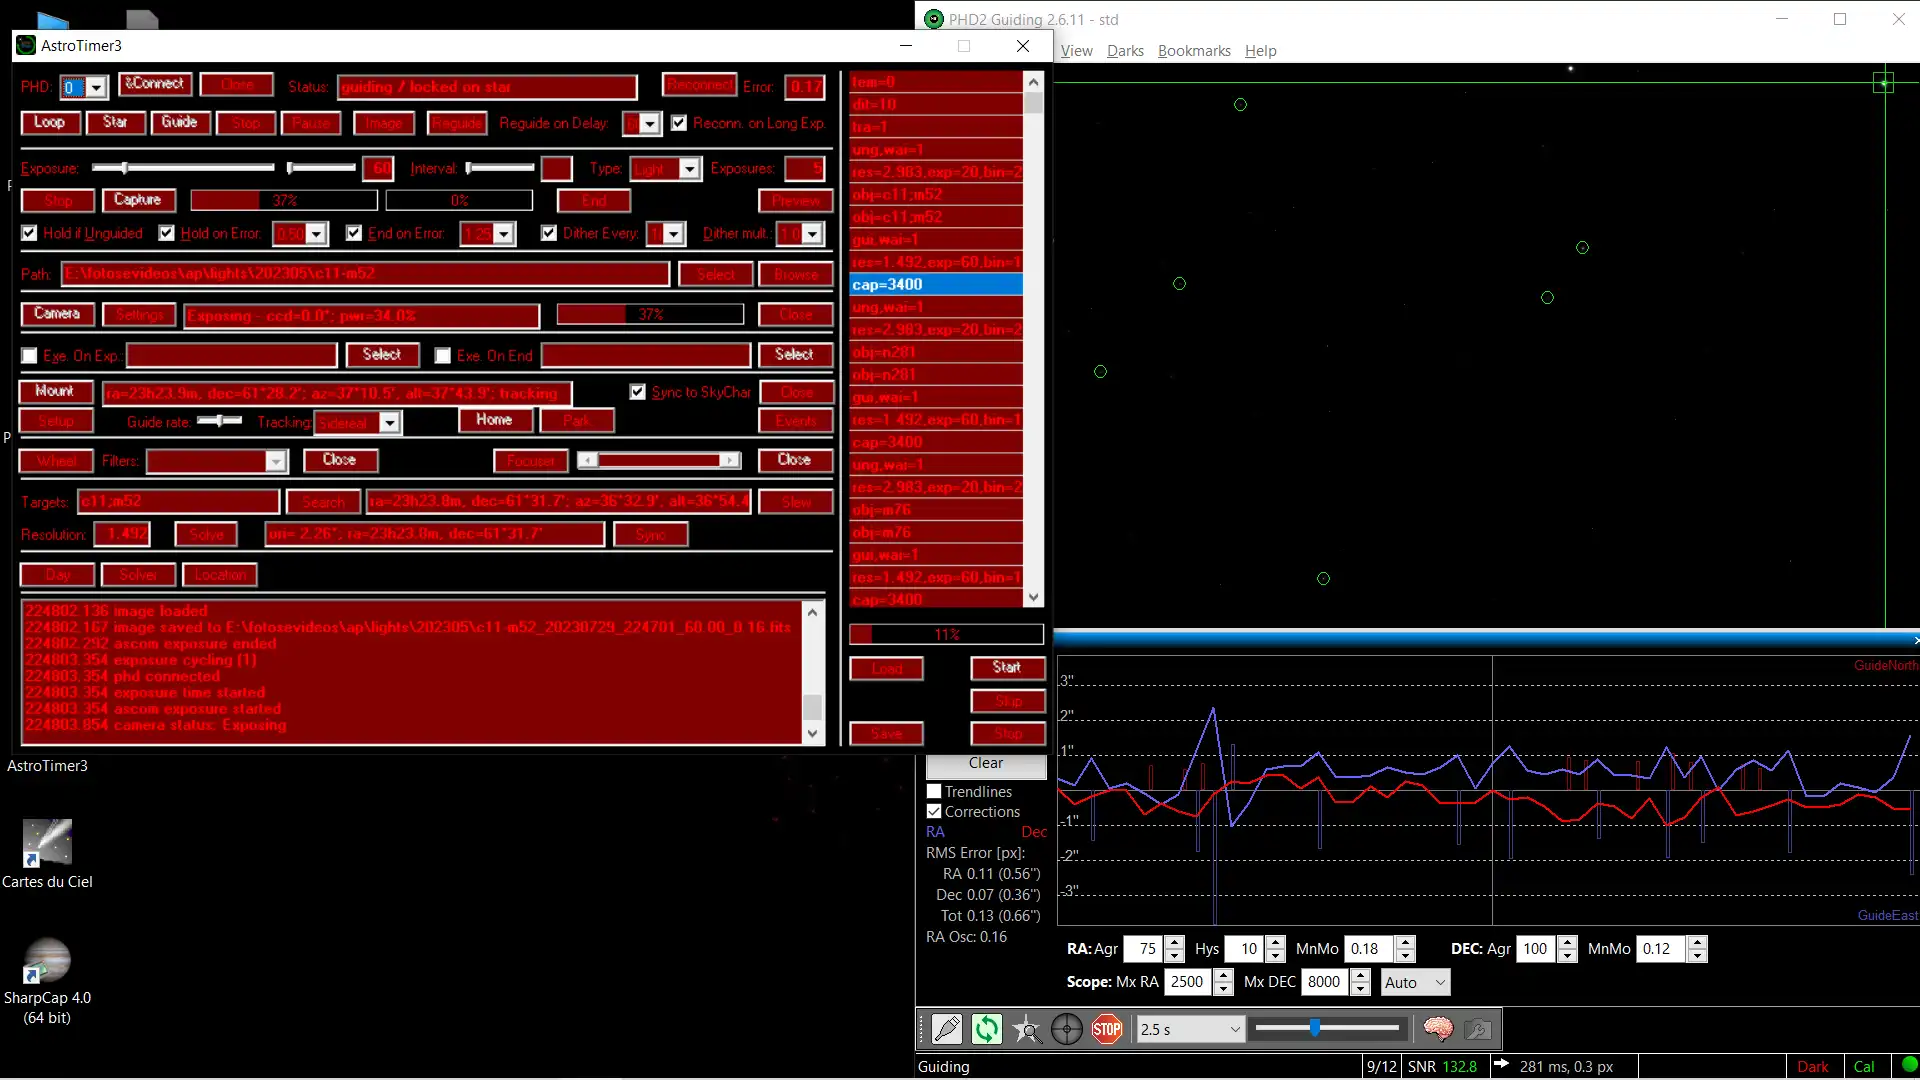The height and width of the screenshot is (1080, 1920).
Task: Click the Loop button
Action: (49, 122)
